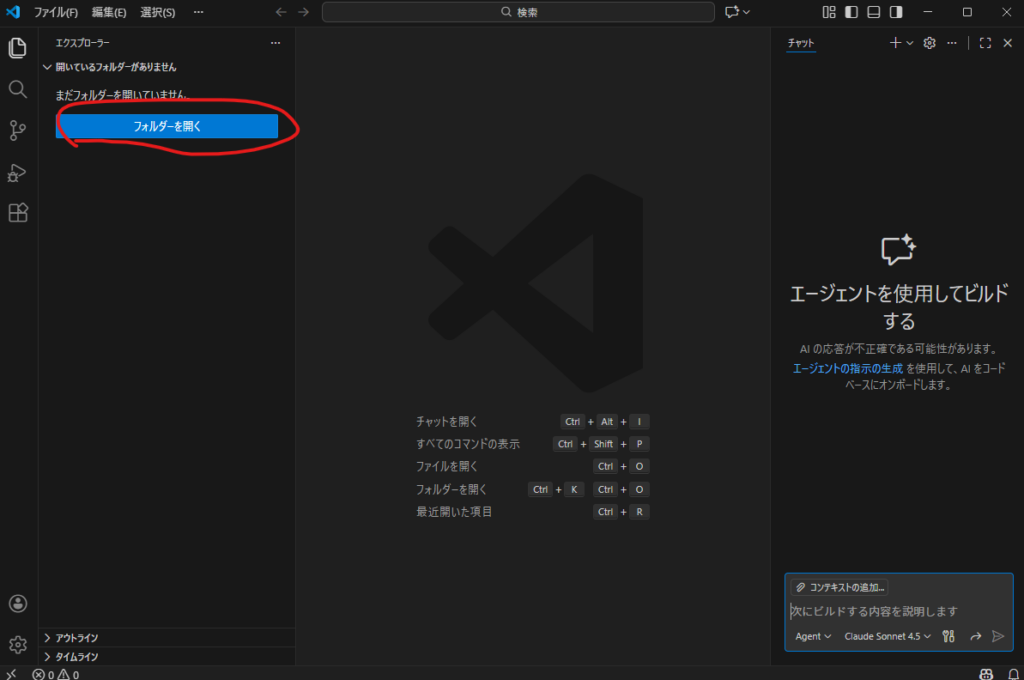The width and height of the screenshot is (1024, 680).
Task: Click the Configure Tools icon in chat input
Action: (948, 636)
